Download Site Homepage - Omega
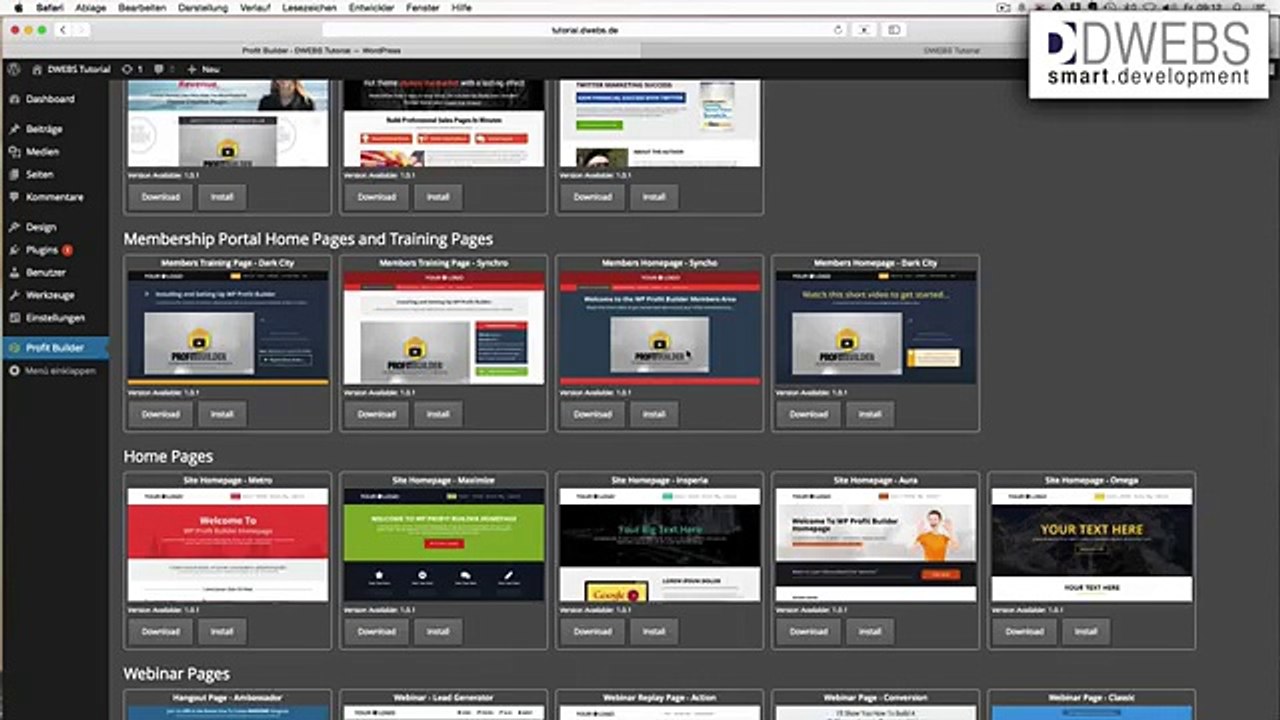 1025,631
